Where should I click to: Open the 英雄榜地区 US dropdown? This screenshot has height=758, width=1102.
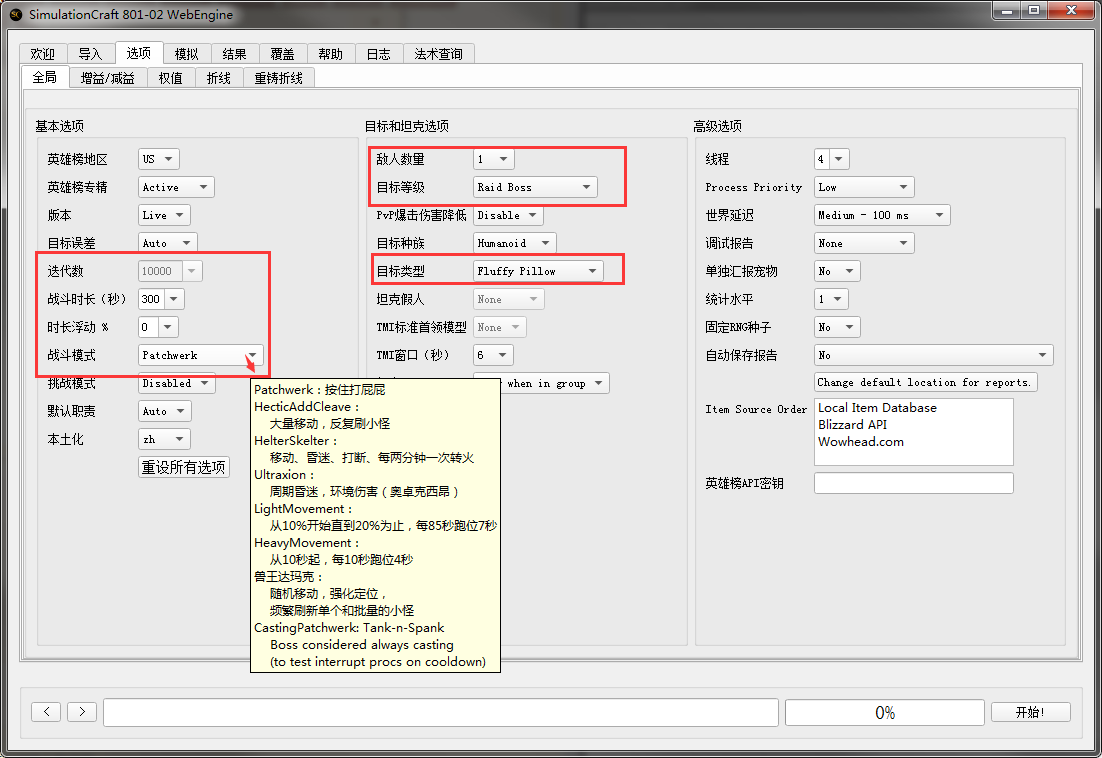coord(159,159)
